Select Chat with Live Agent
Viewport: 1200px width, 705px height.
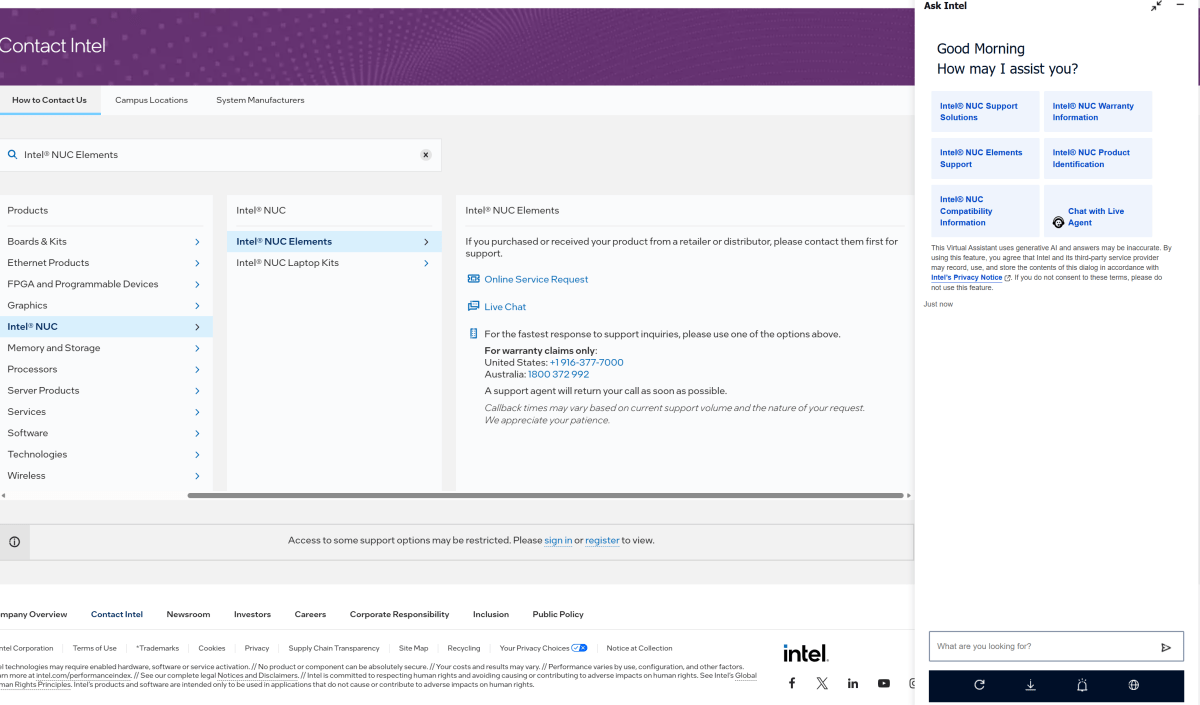(x=1096, y=217)
